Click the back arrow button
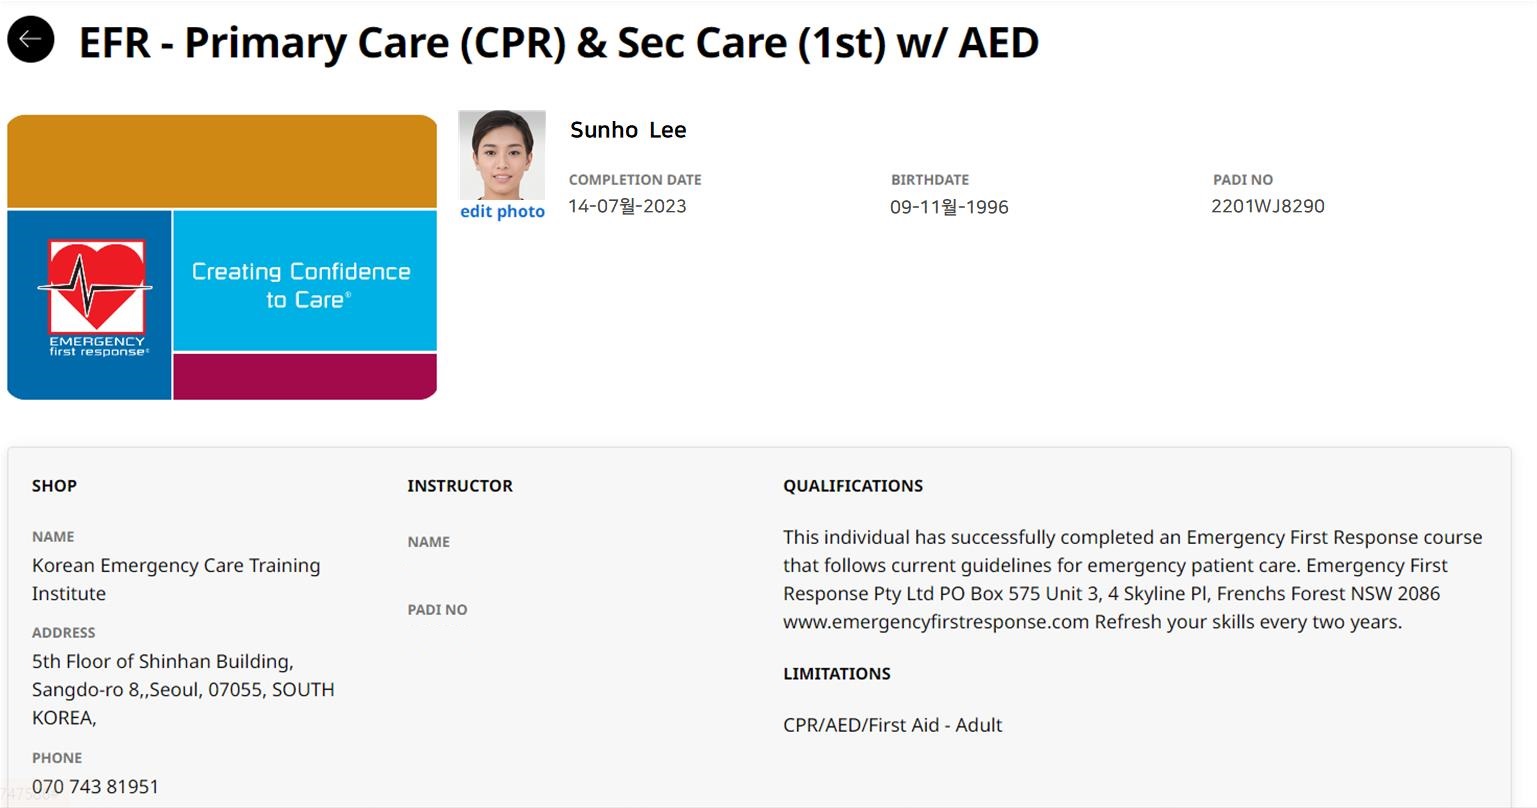 pyautogui.click(x=30, y=39)
